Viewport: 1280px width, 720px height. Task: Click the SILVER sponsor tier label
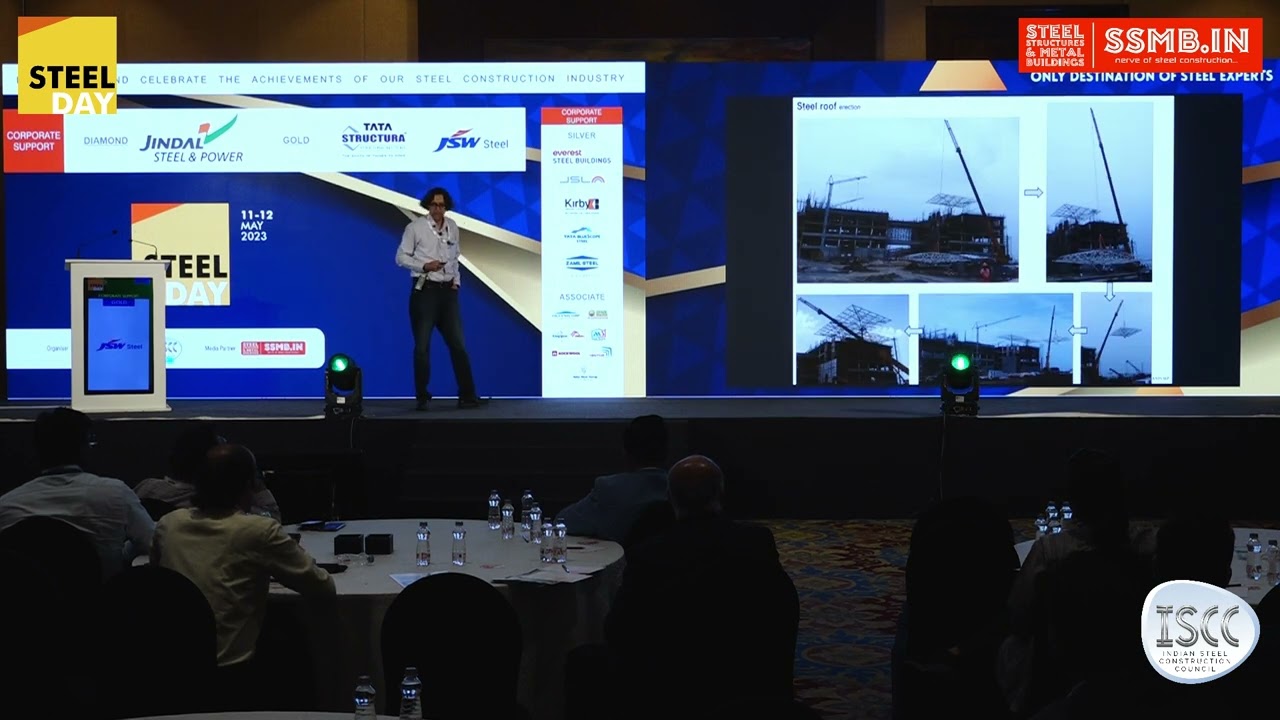(581, 135)
